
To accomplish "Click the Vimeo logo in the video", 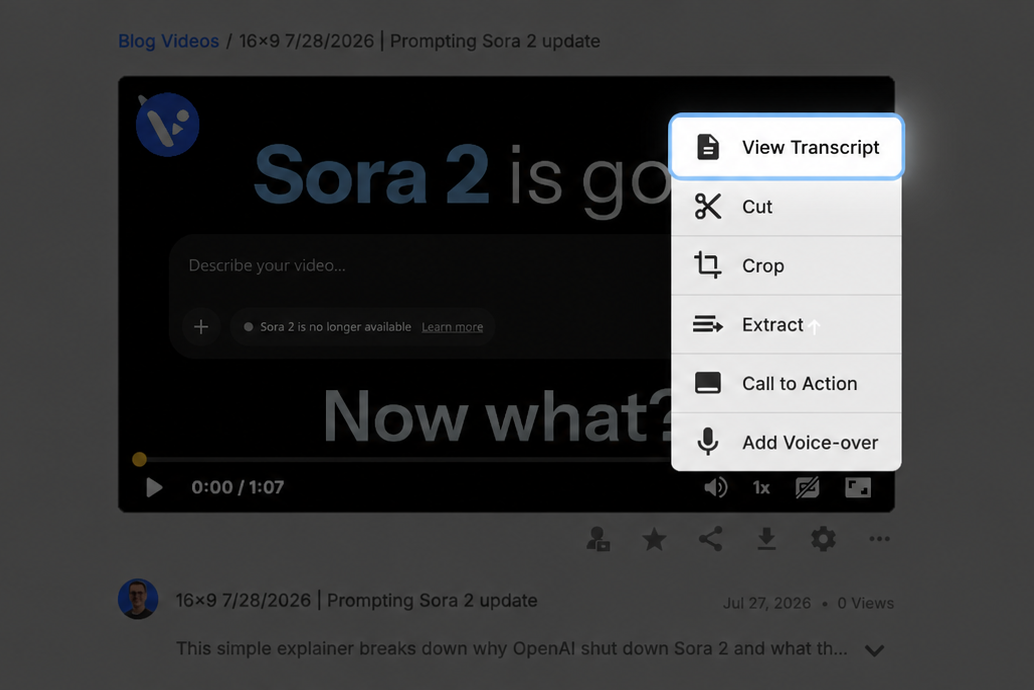I will click(x=167, y=124).
